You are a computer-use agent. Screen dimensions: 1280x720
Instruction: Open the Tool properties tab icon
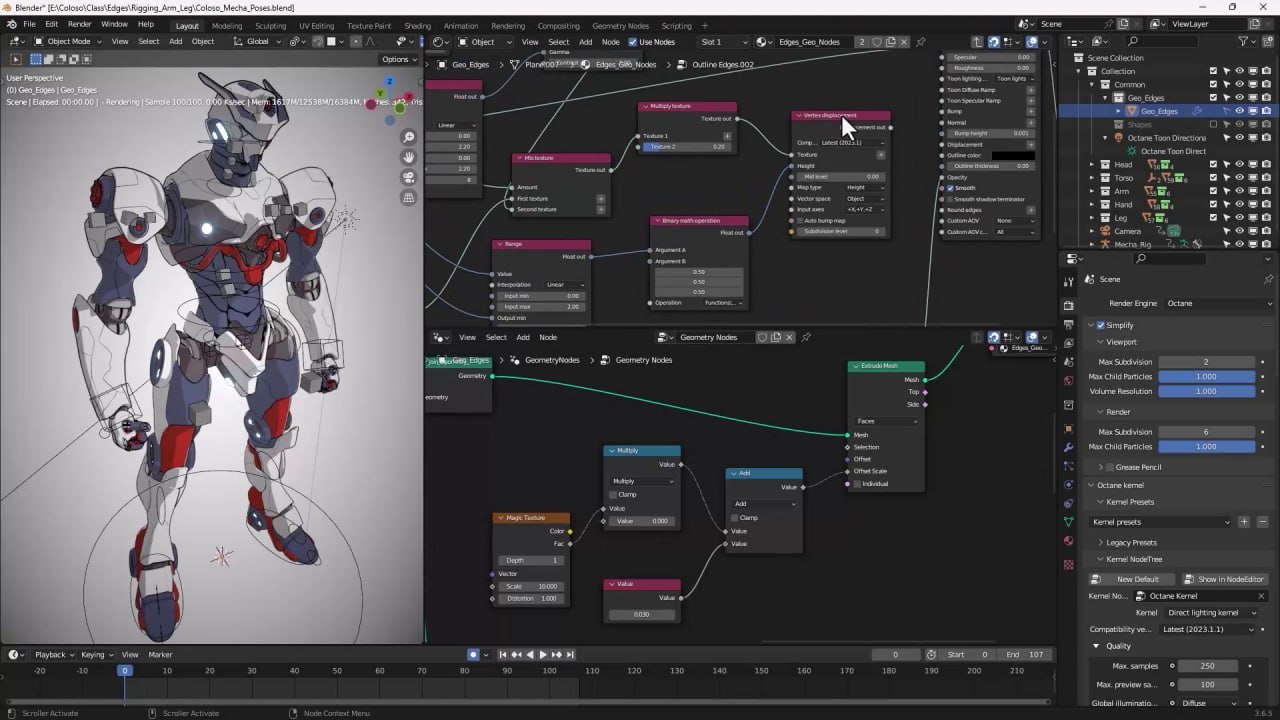[x=1069, y=282]
